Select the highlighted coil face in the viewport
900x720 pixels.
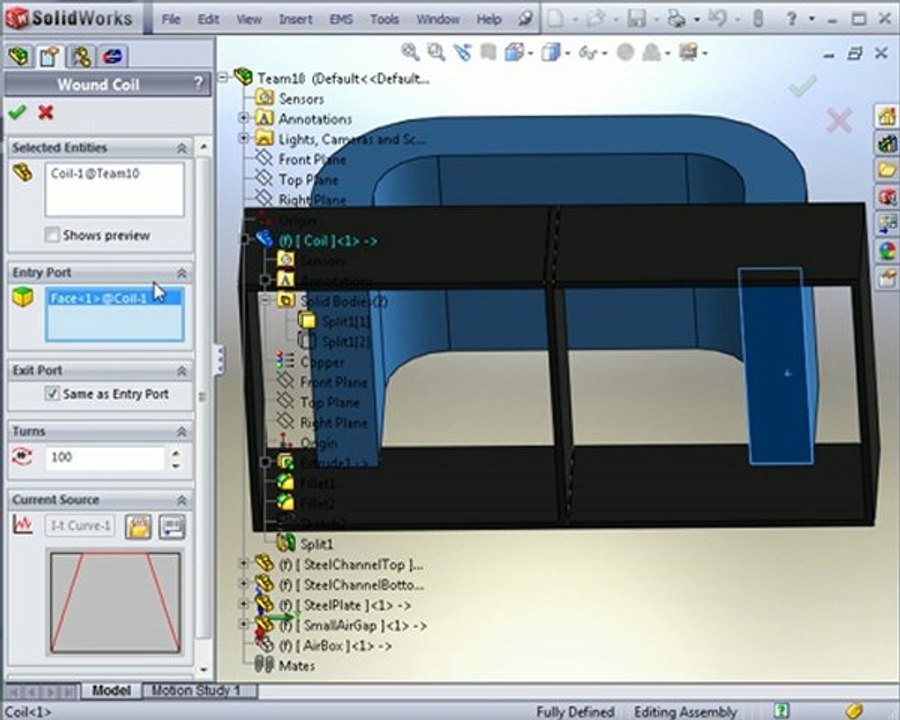(775, 366)
